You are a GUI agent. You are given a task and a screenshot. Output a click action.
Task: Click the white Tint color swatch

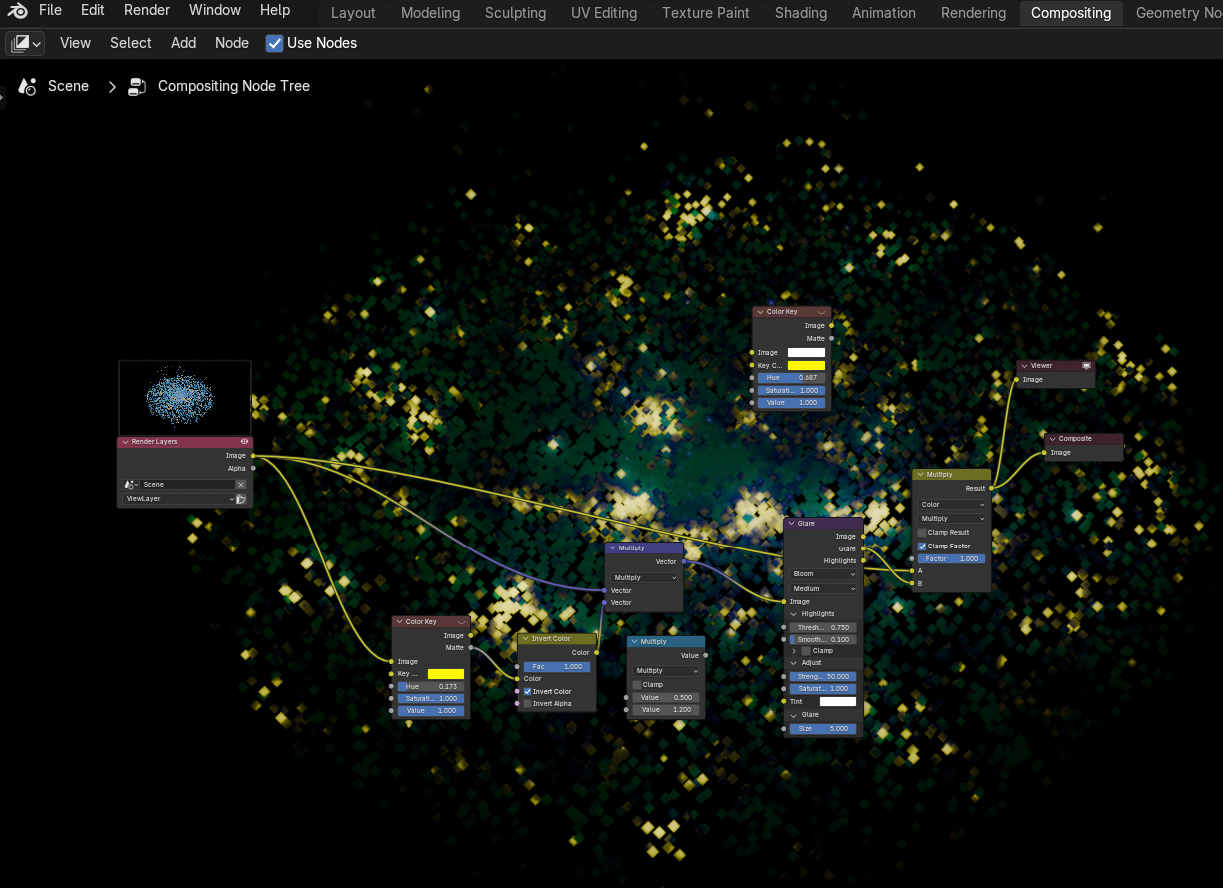[837, 701]
